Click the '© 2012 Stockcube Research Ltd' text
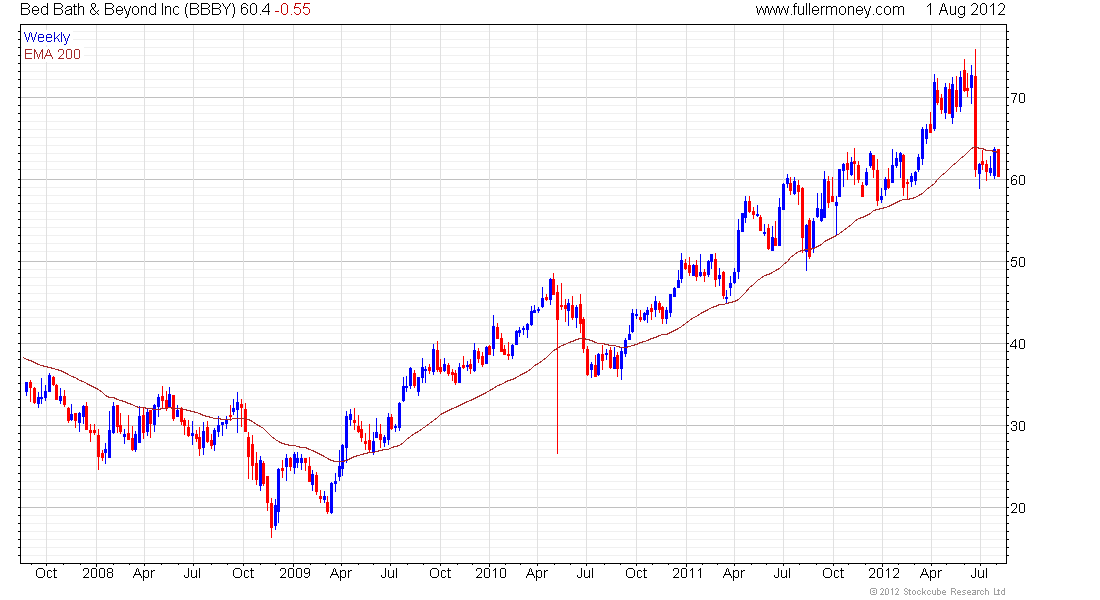The height and width of the screenshot is (600, 1100). pyautogui.click(x=937, y=592)
